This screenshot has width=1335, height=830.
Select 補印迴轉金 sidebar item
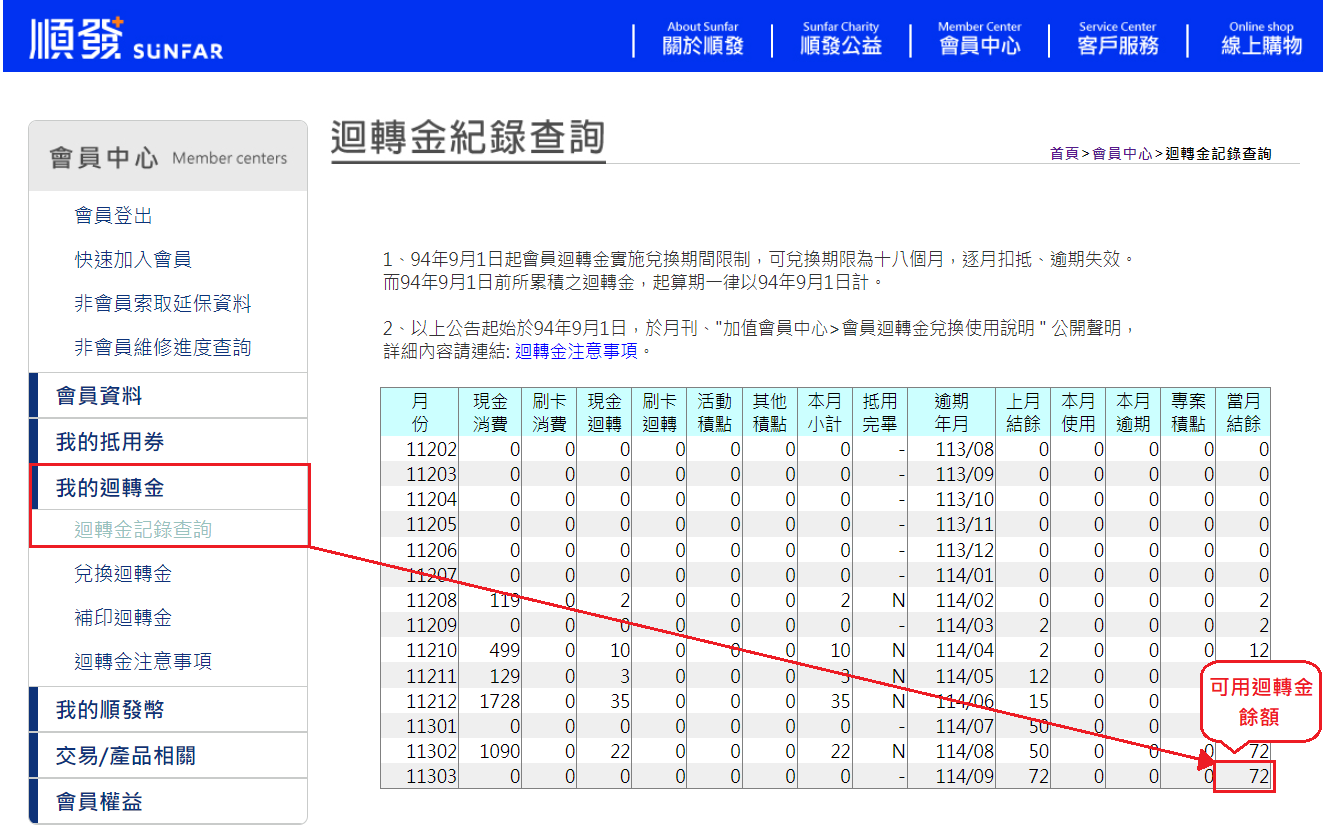pyautogui.click(x=123, y=618)
